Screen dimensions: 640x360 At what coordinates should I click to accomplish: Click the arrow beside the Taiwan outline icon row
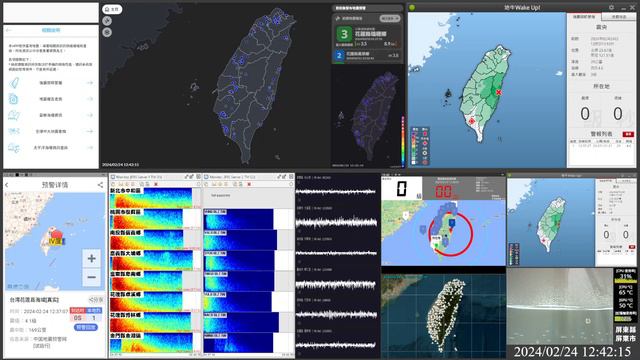pos(89,83)
